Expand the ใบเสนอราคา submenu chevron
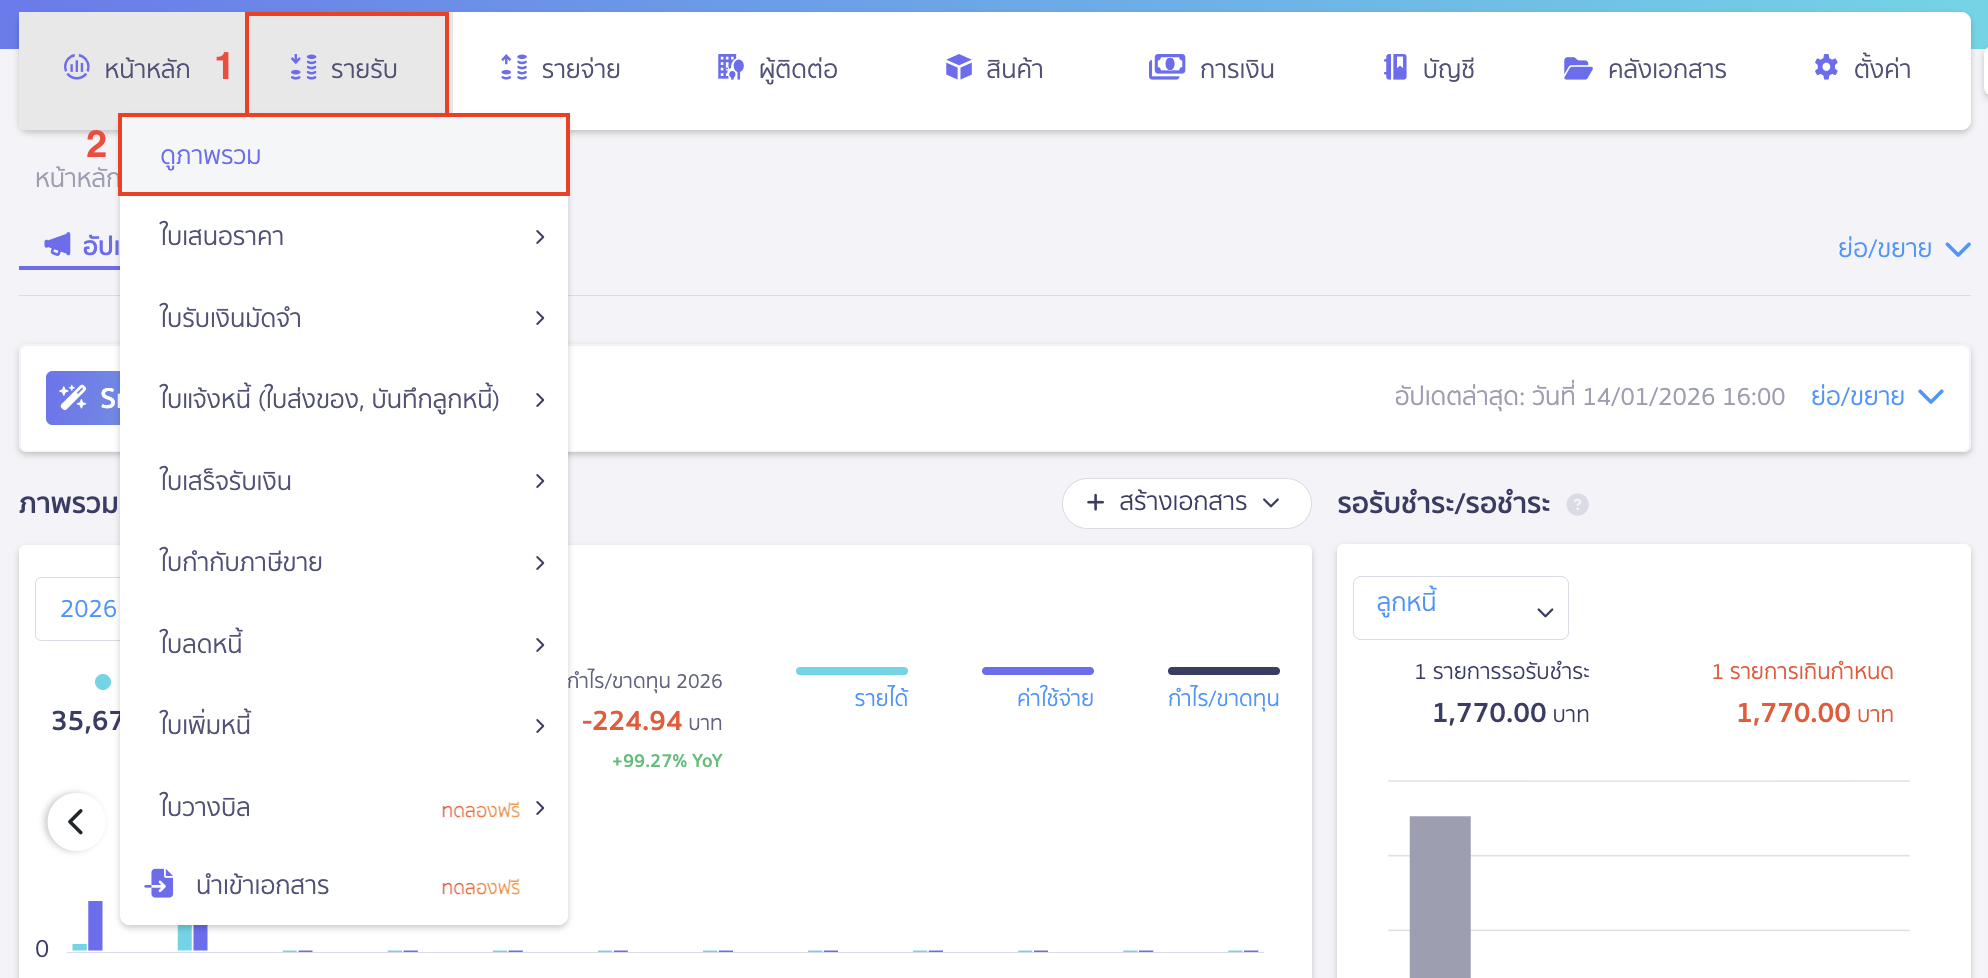 click(x=540, y=237)
